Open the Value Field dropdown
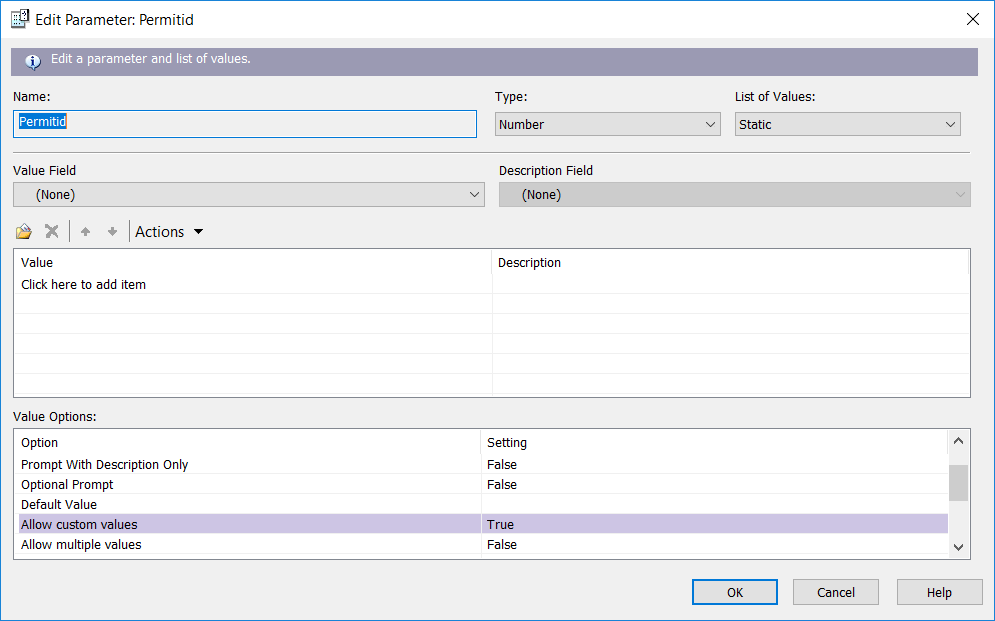Viewport: 995px width, 621px height. pos(249,195)
